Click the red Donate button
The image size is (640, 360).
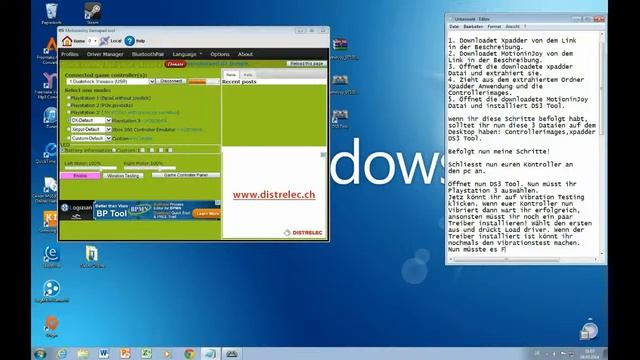point(176,64)
